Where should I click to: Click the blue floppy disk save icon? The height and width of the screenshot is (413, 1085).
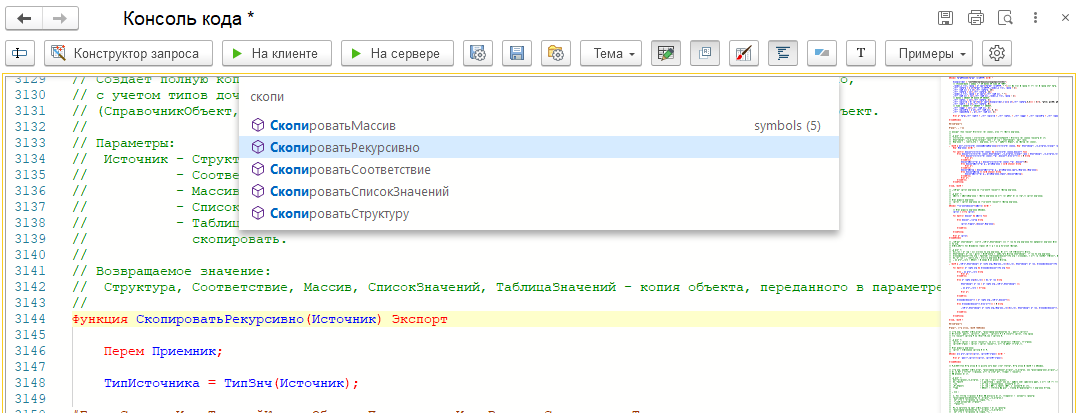click(516, 53)
